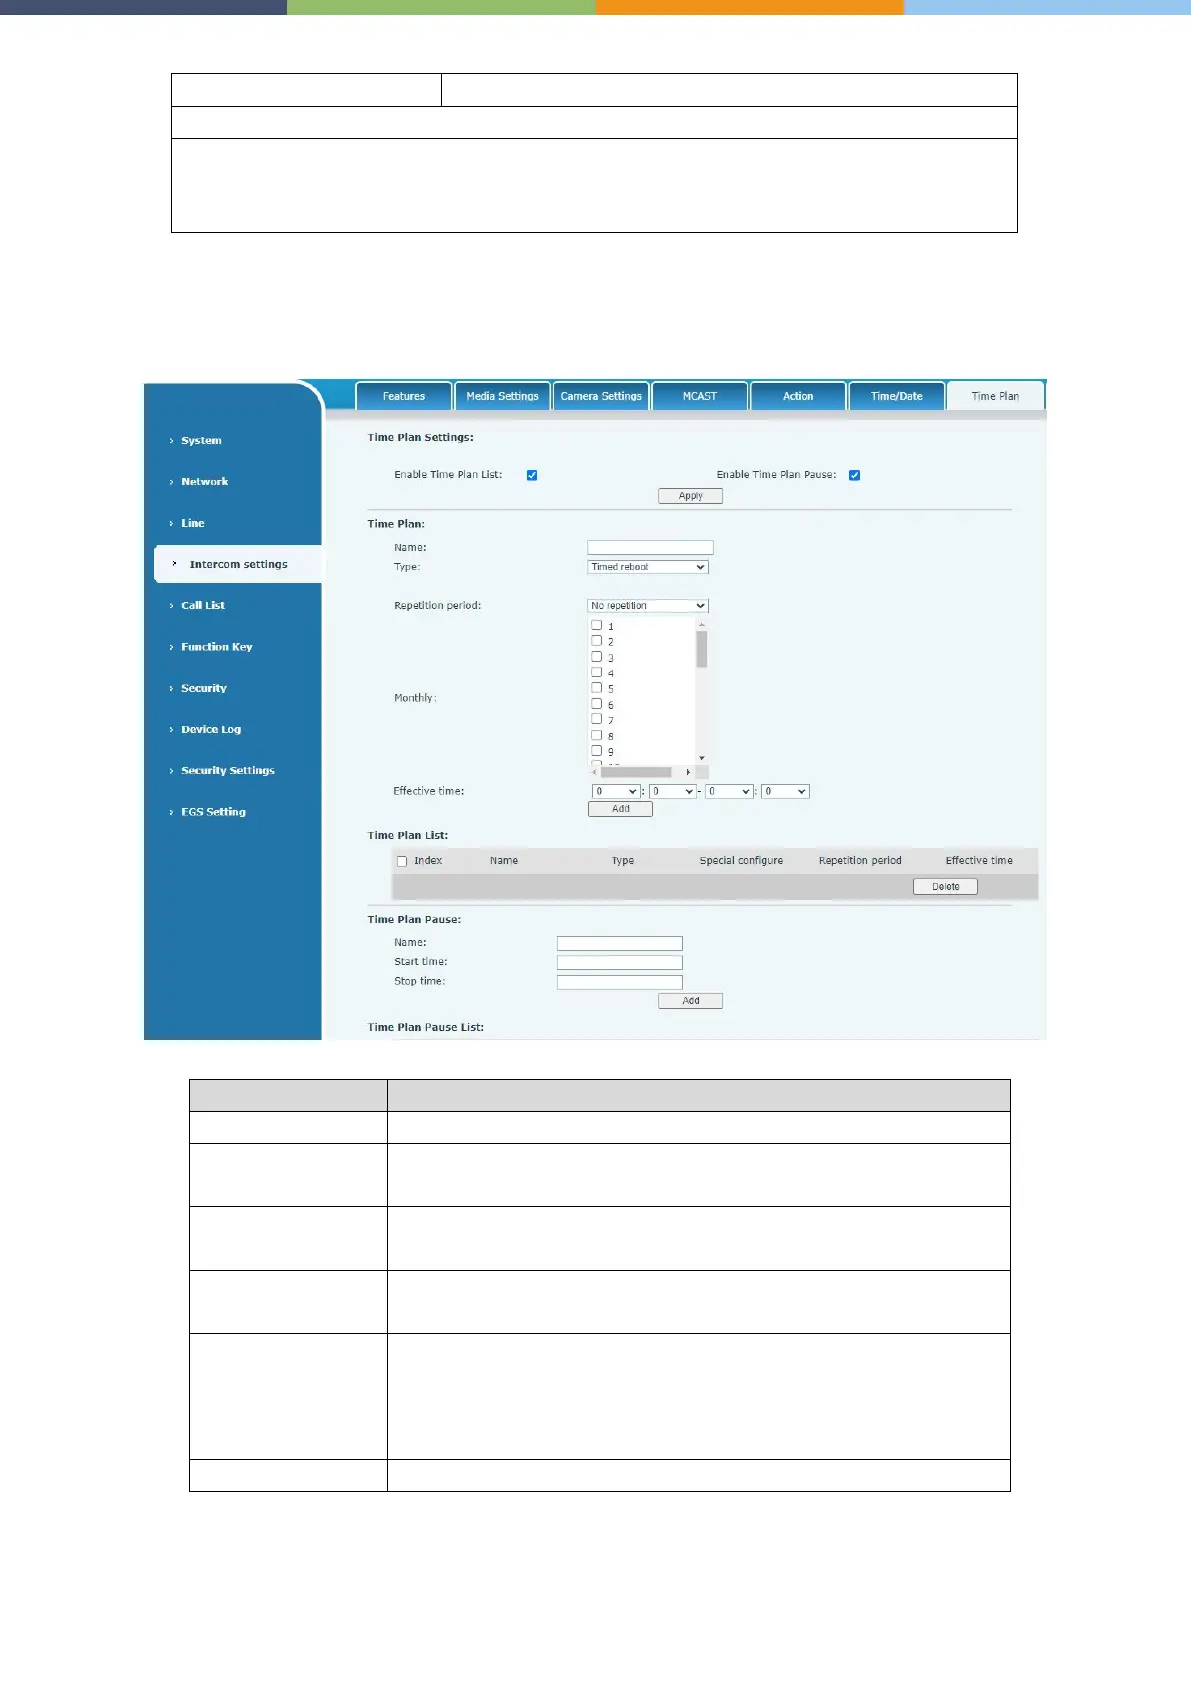
Task: Open the Features tab
Action: pos(404,396)
